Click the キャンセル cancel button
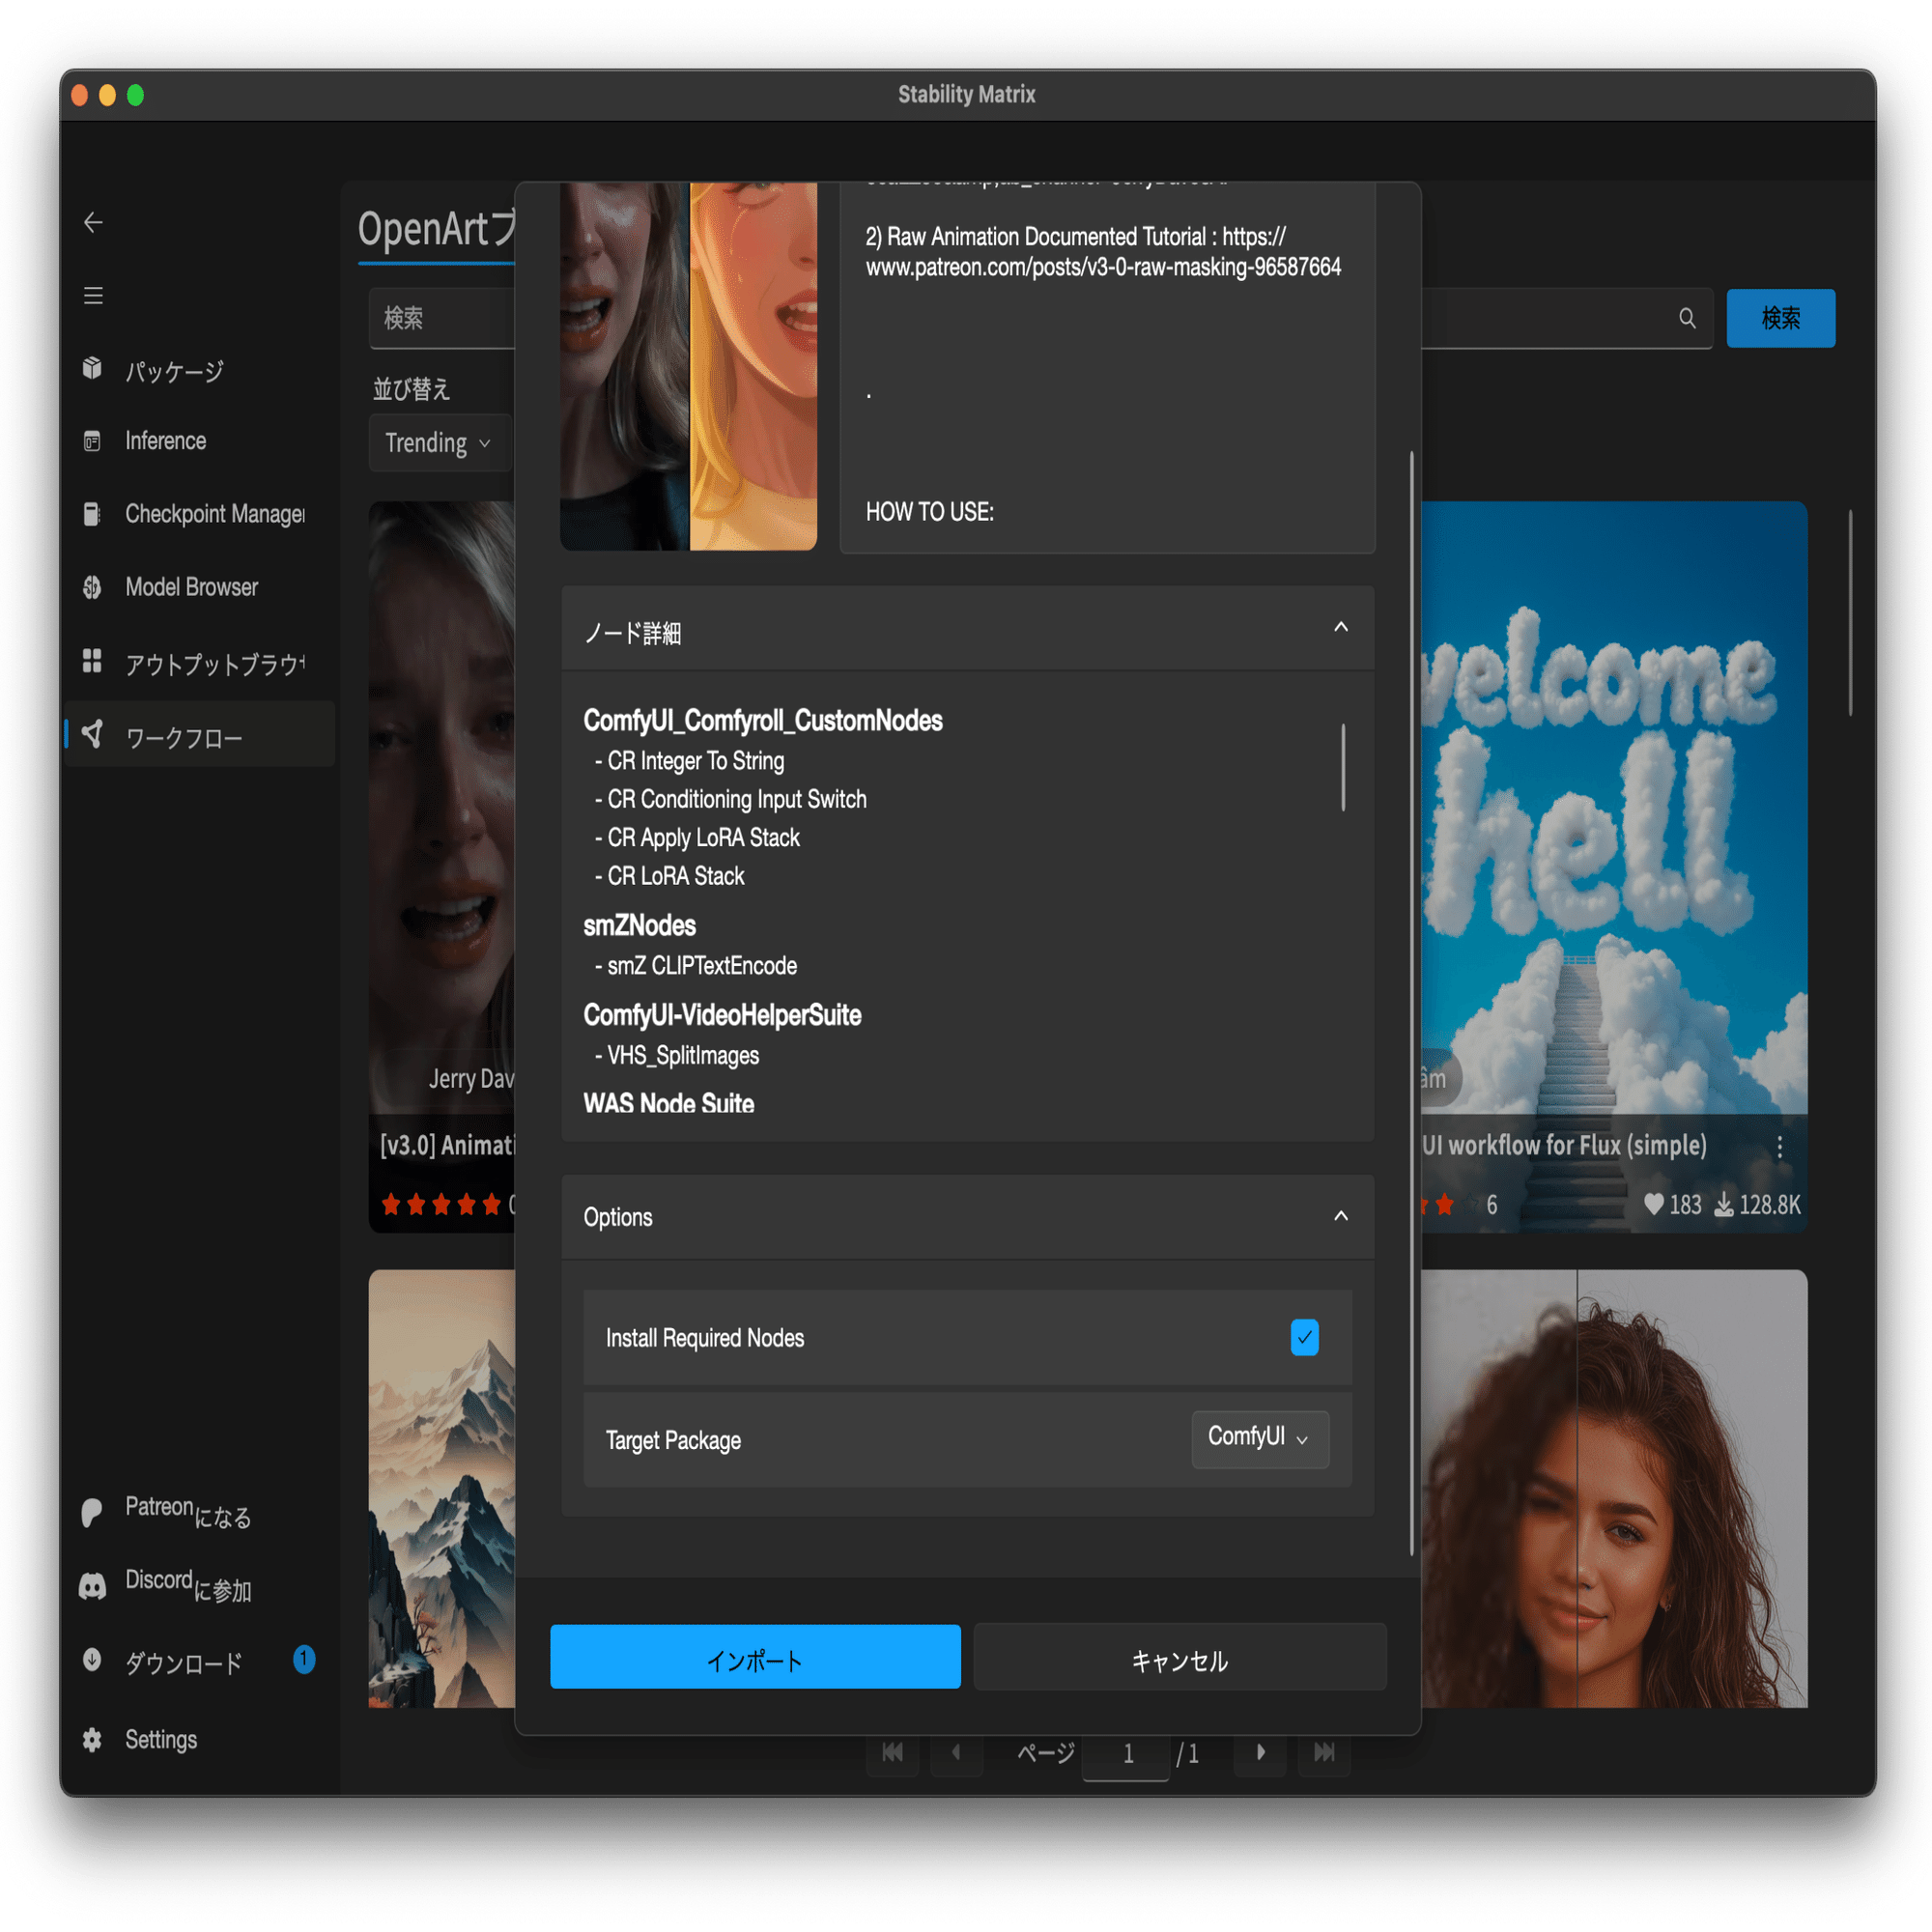The width and height of the screenshot is (1932, 1932). 1179,1657
